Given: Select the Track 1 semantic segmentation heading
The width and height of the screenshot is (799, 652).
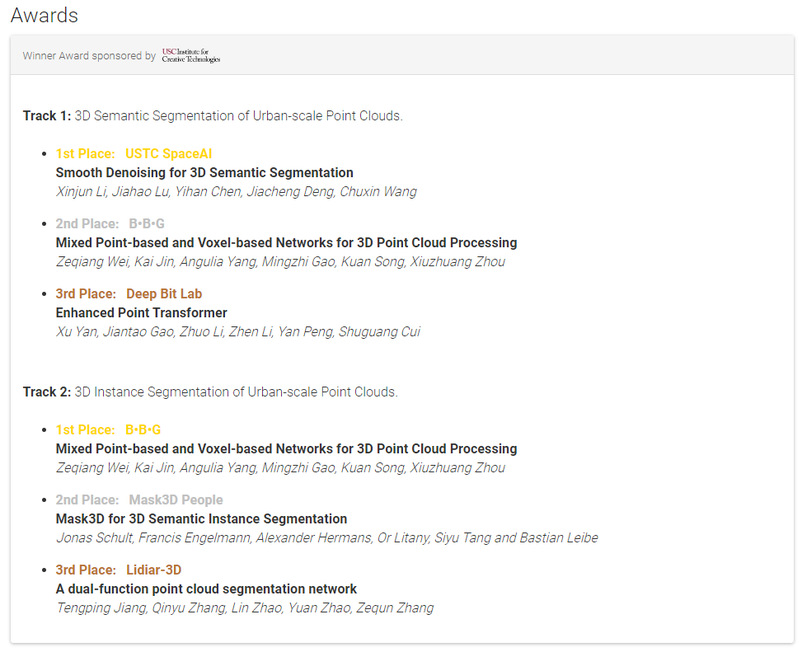Looking at the screenshot, I should tap(212, 116).
